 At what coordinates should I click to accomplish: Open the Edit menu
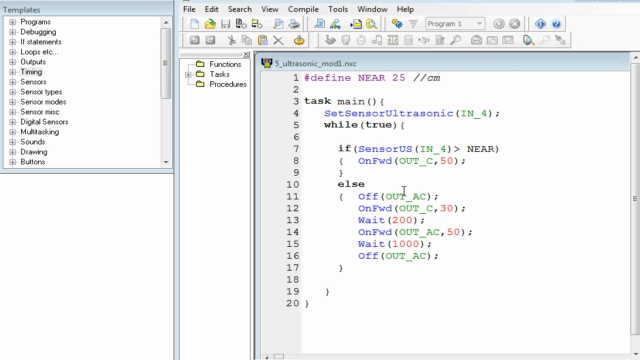(x=211, y=9)
